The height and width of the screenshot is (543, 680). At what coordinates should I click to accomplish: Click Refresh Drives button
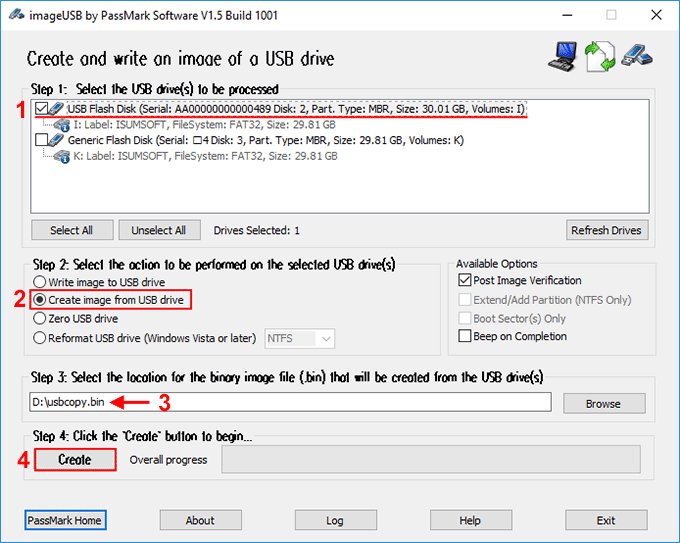click(x=607, y=230)
